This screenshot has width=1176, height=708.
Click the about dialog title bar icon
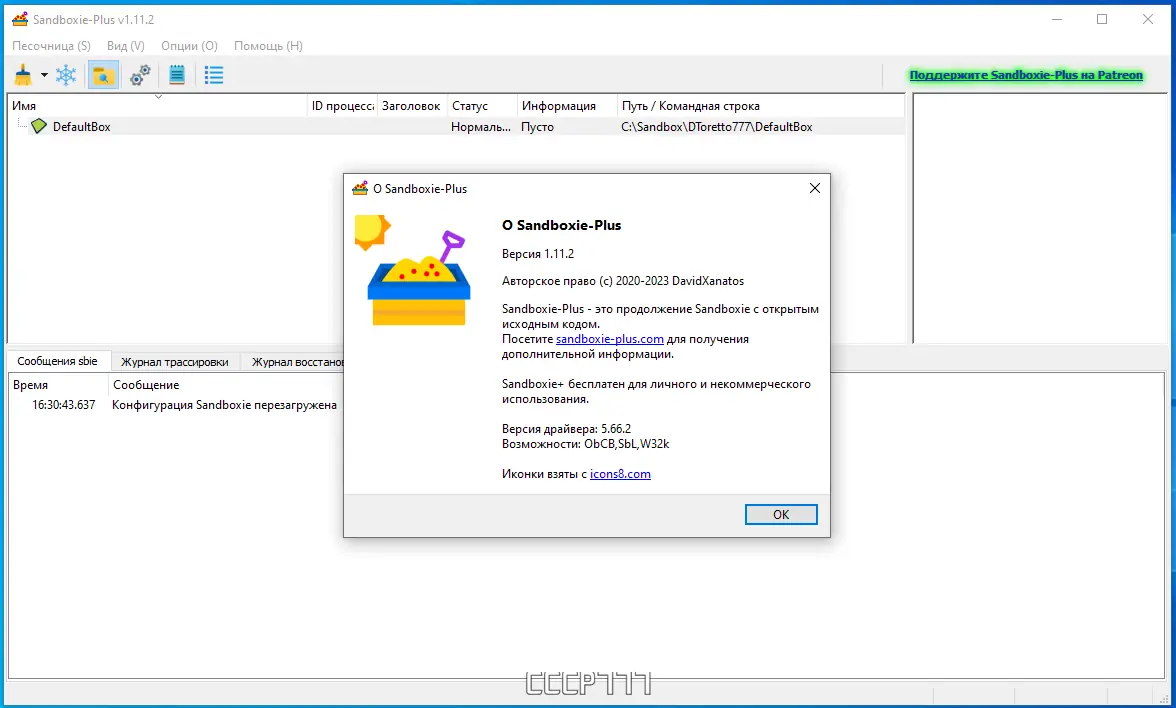[360, 188]
